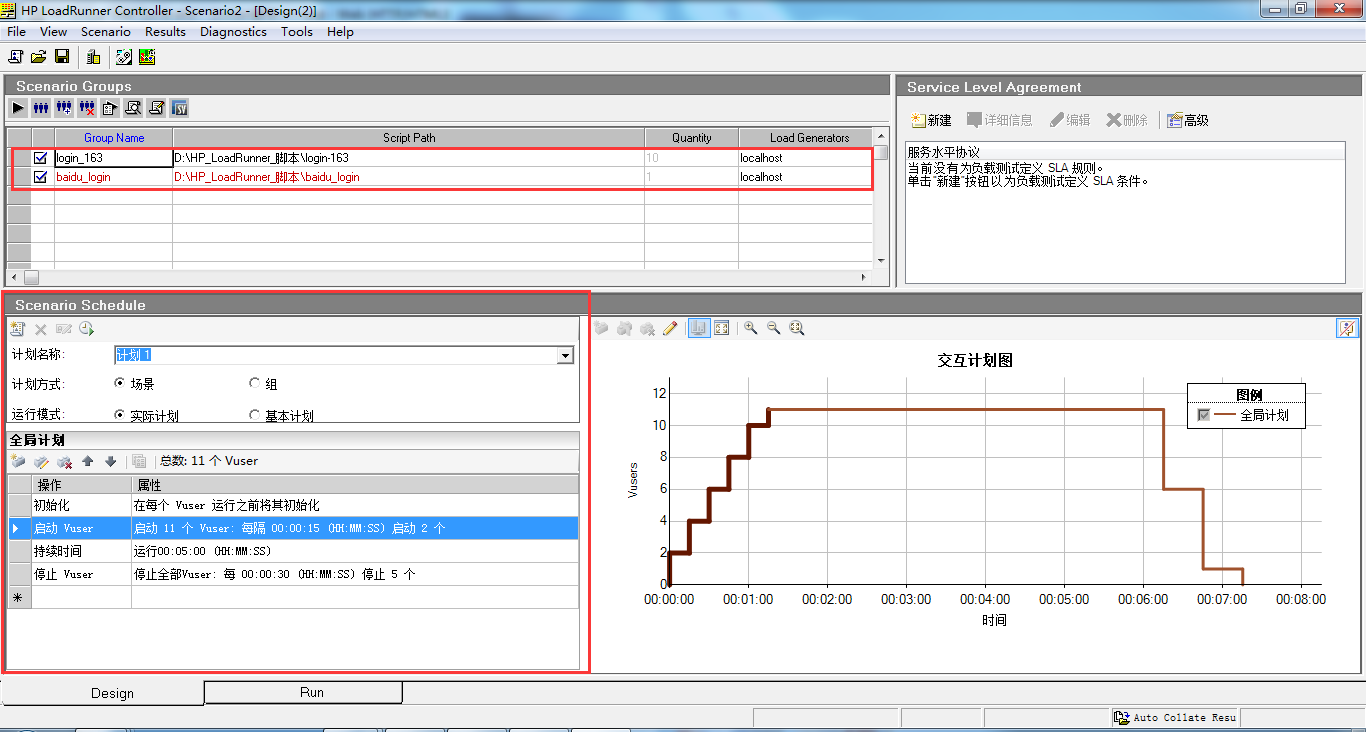The height and width of the screenshot is (732, 1366).
Task: Open the Tools menu
Action: pos(297,31)
